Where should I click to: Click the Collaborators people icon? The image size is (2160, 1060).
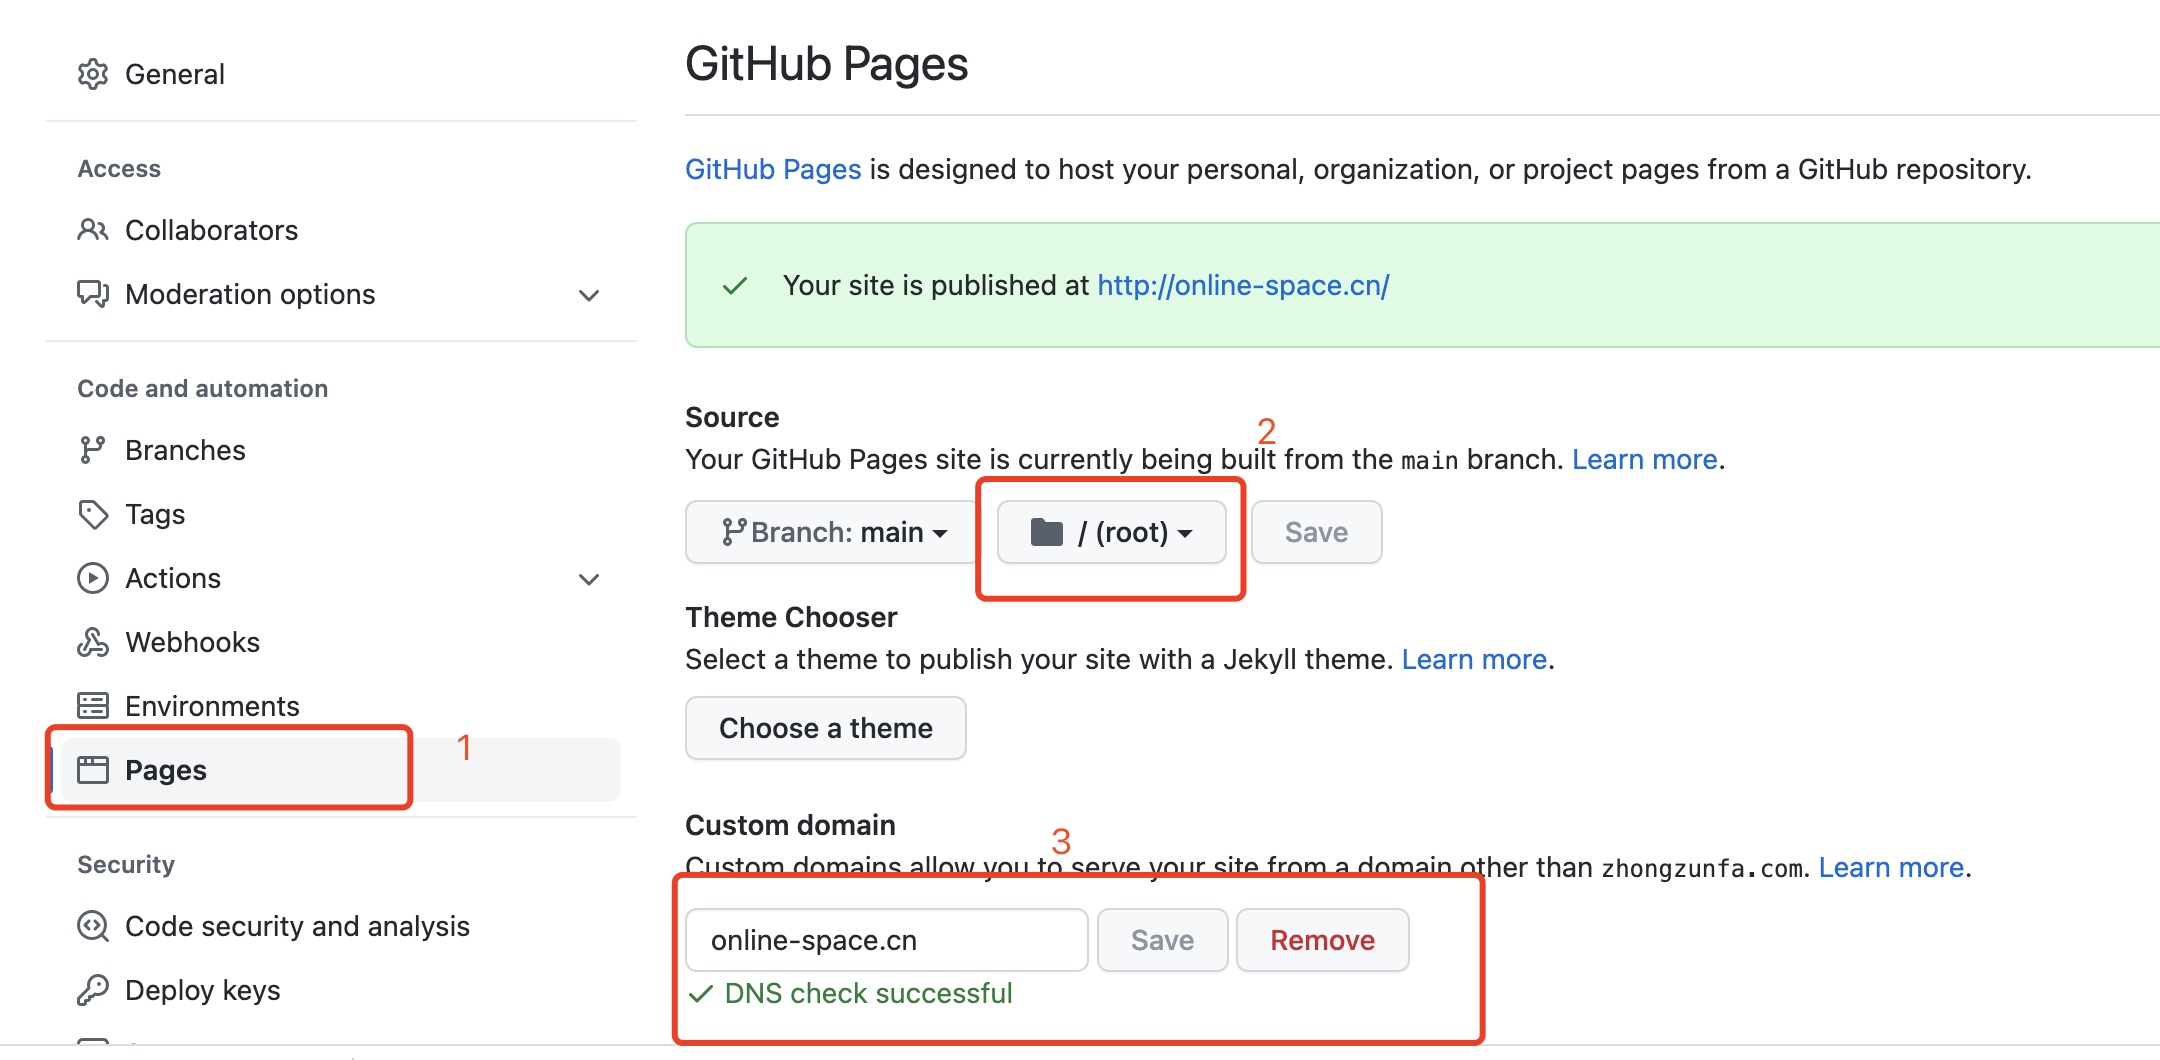pyautogui.click(x=93, y=230)
